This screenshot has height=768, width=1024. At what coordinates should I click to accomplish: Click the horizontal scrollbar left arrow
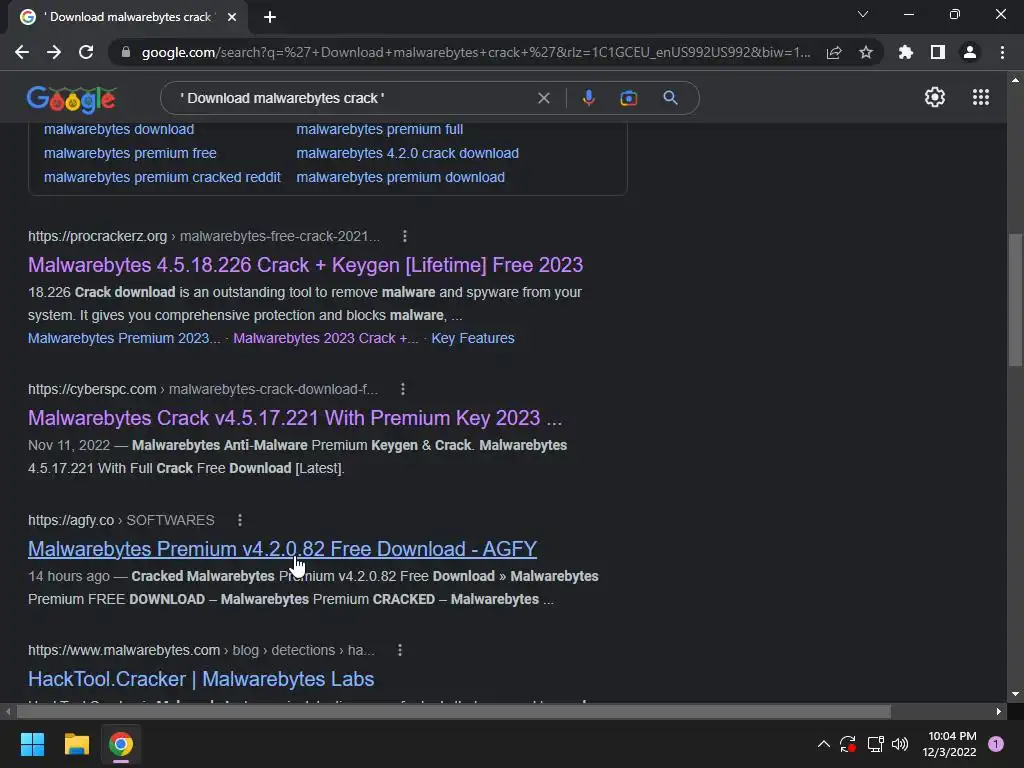(8, 711)
